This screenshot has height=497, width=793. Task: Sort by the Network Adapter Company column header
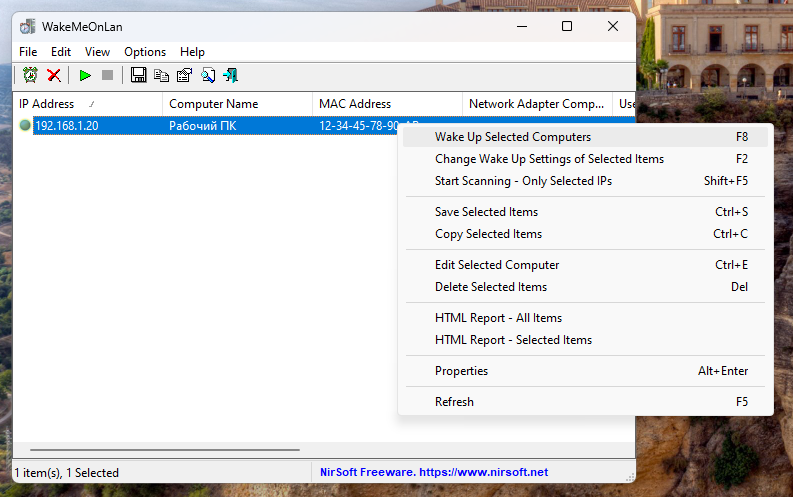click(x=537, y=104)
